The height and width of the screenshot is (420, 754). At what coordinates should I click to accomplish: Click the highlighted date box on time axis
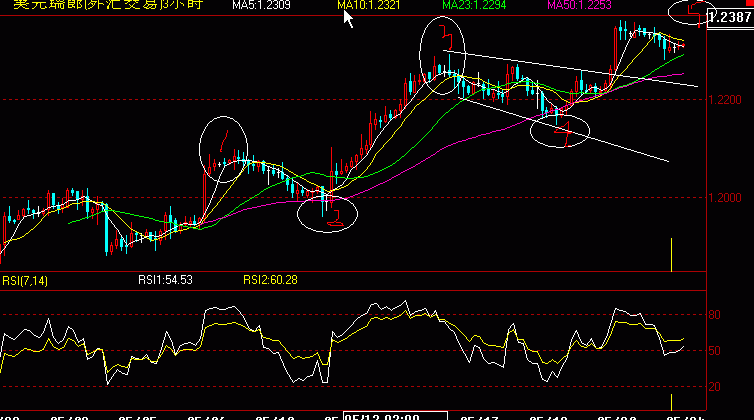pos(395,416)
